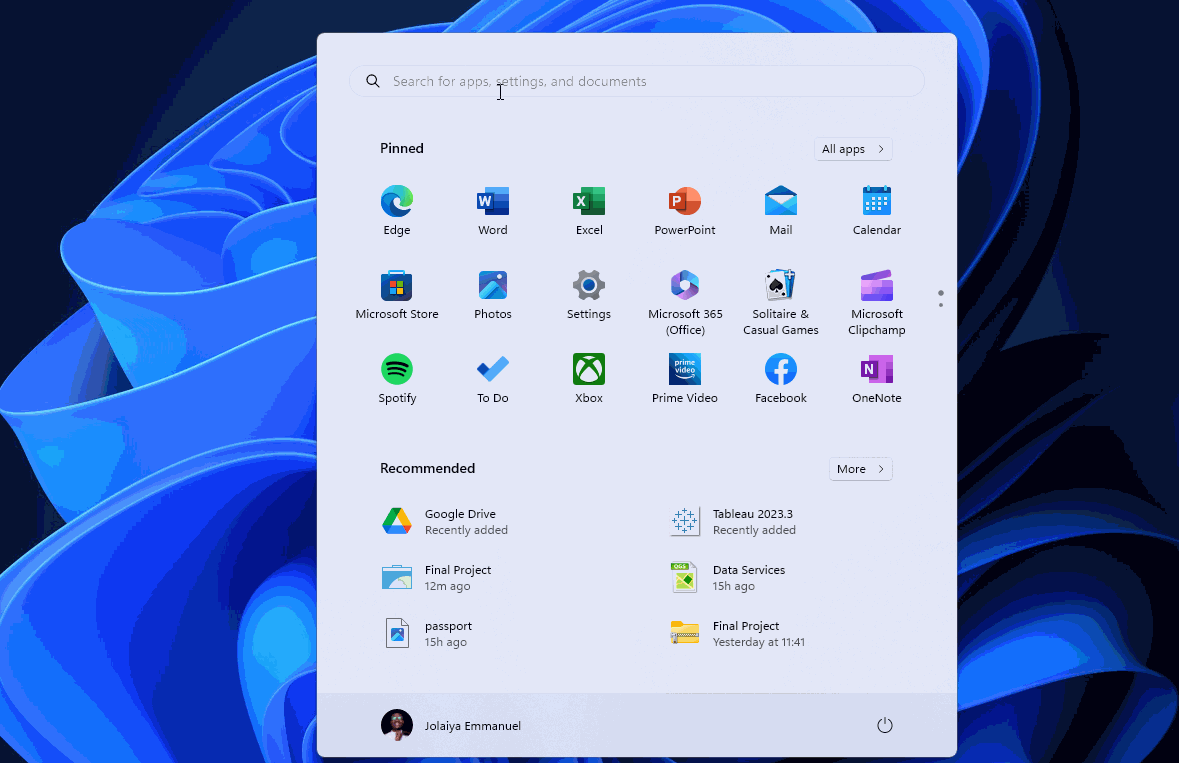Click the search bar to type a query
Screen dimensions: 1179x763
point(636,81)
